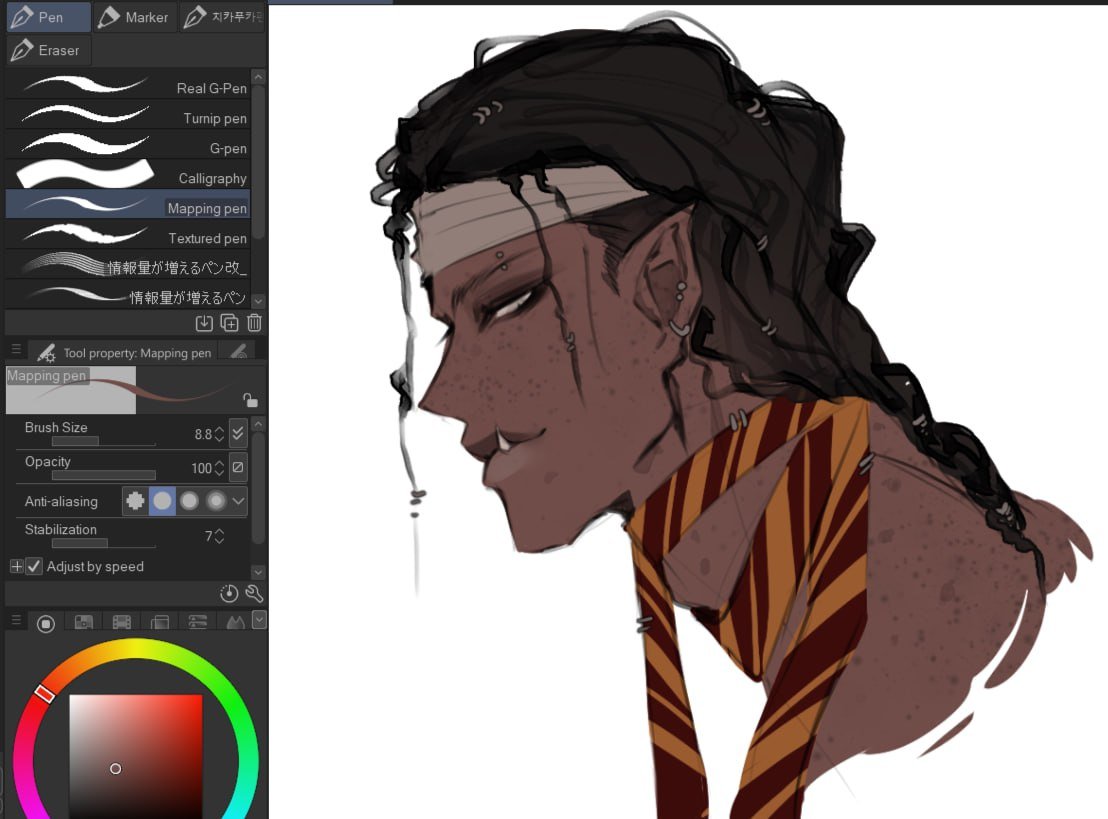
Task: Click the import sub tool material icon
Action: (204, 323)
